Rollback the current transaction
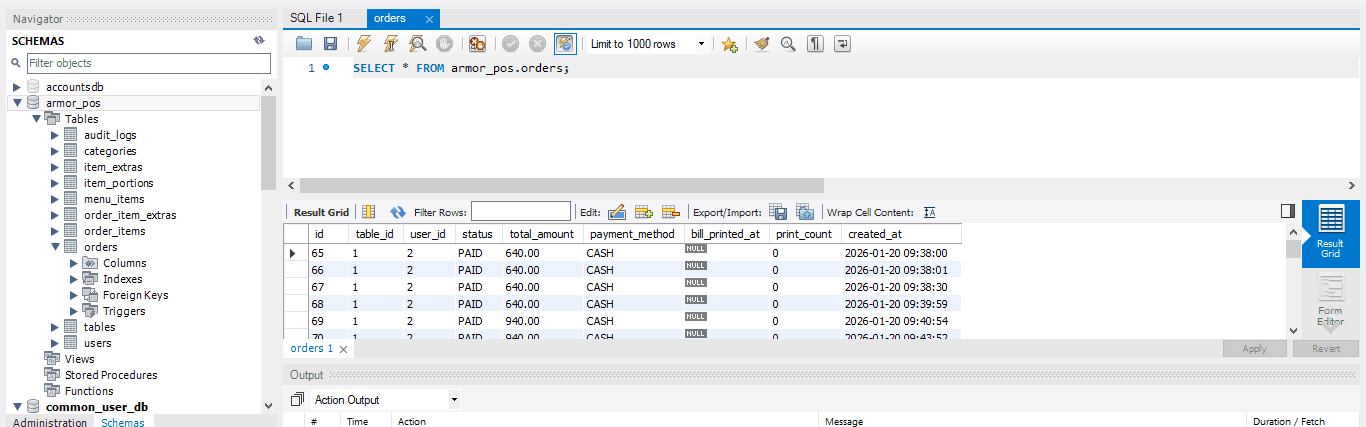The image size is (1366, 427). click(x=538, y=44)
